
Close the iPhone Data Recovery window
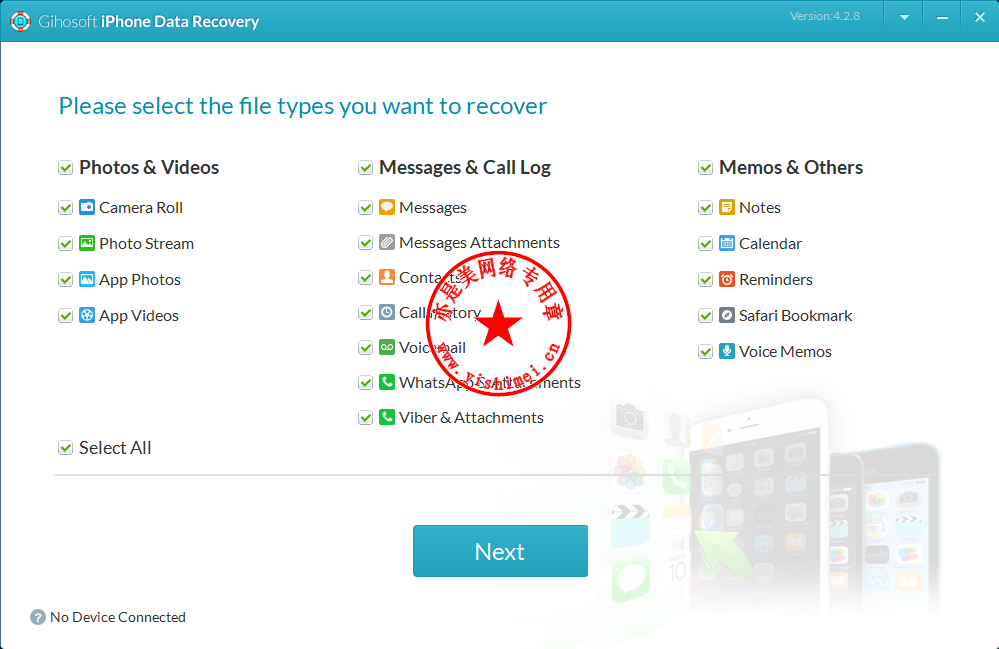tap(980, 18)
